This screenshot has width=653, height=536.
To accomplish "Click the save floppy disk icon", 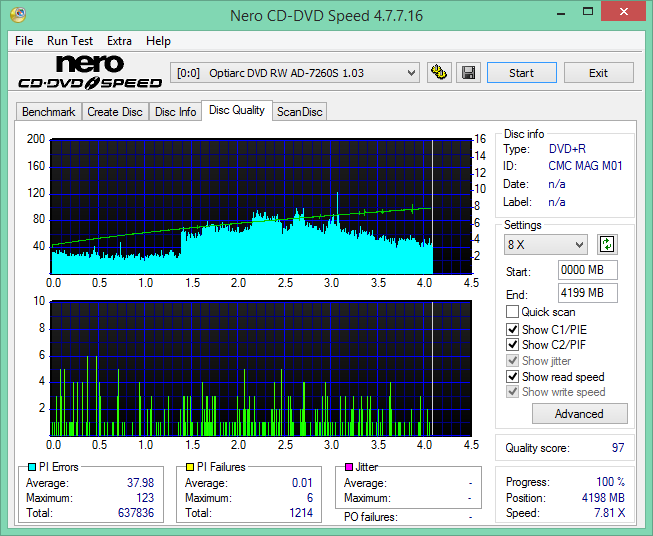I will pos(469,73).
